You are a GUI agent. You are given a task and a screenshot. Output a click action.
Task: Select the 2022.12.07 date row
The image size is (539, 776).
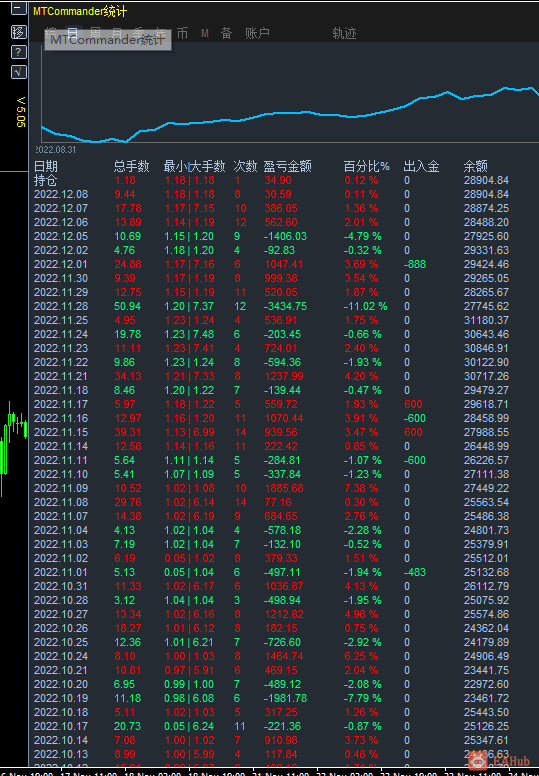61,208
